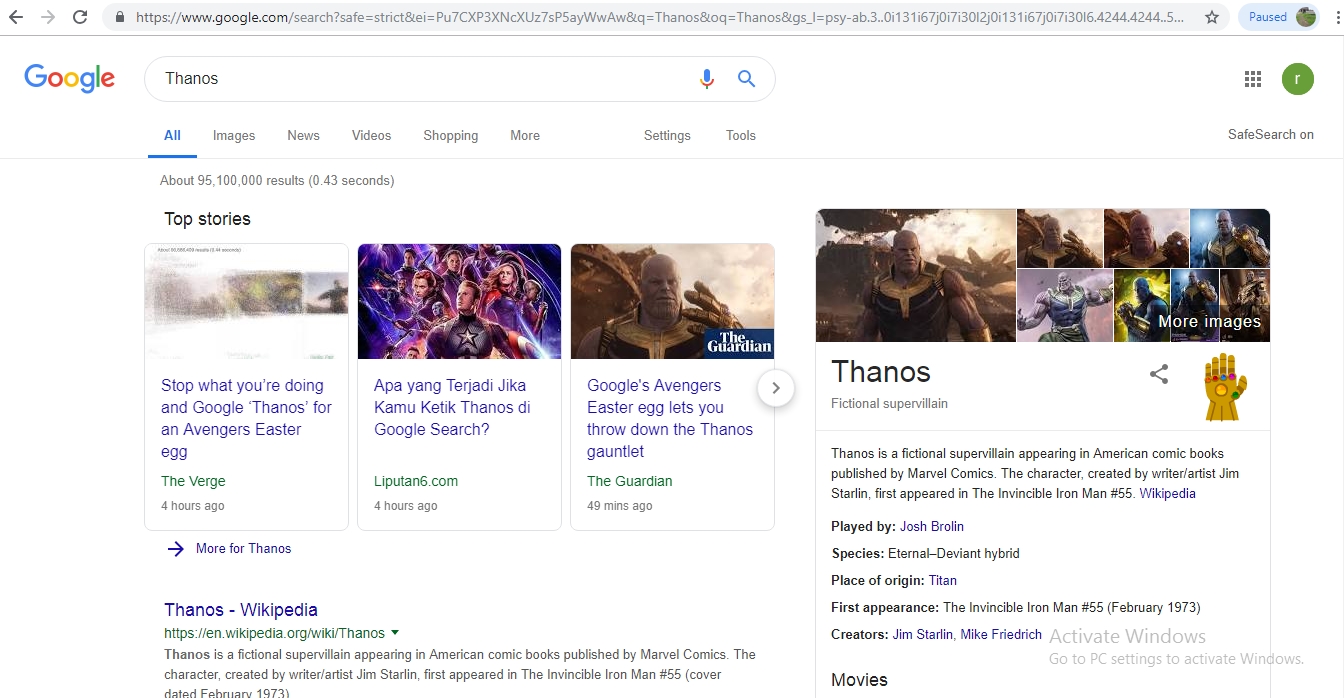This screenshot has width=1344, height=698.
Task: Click the "49 mins ago" timestamp
Action: [x=620, y=505]
